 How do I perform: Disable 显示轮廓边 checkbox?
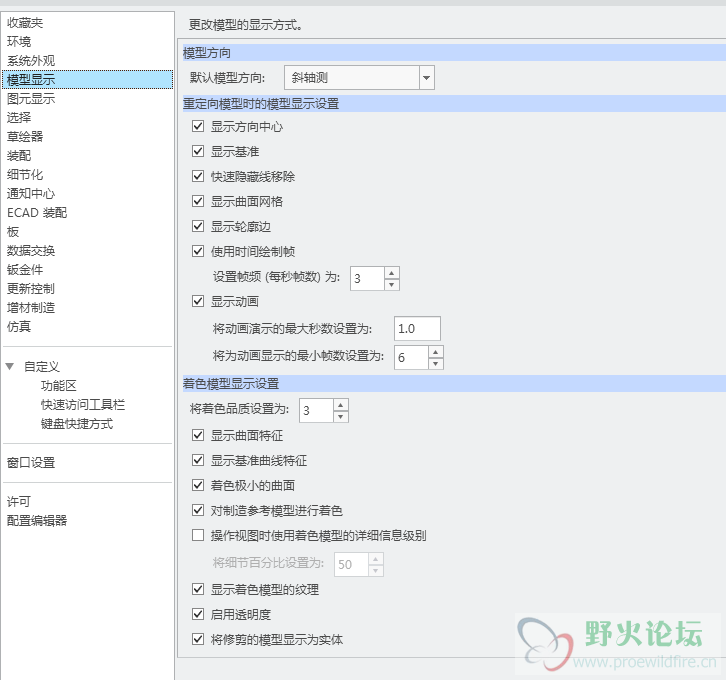(x=198, y=226)
